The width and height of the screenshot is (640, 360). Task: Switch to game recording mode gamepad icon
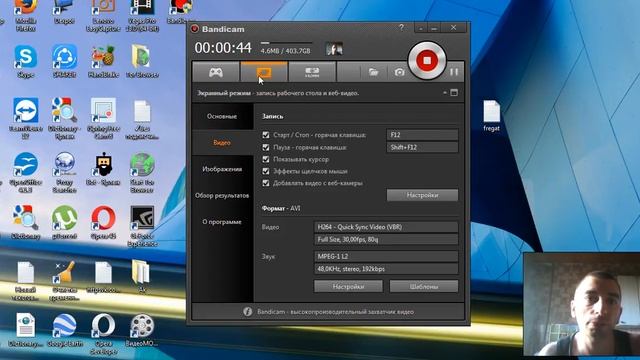(216, 72)
